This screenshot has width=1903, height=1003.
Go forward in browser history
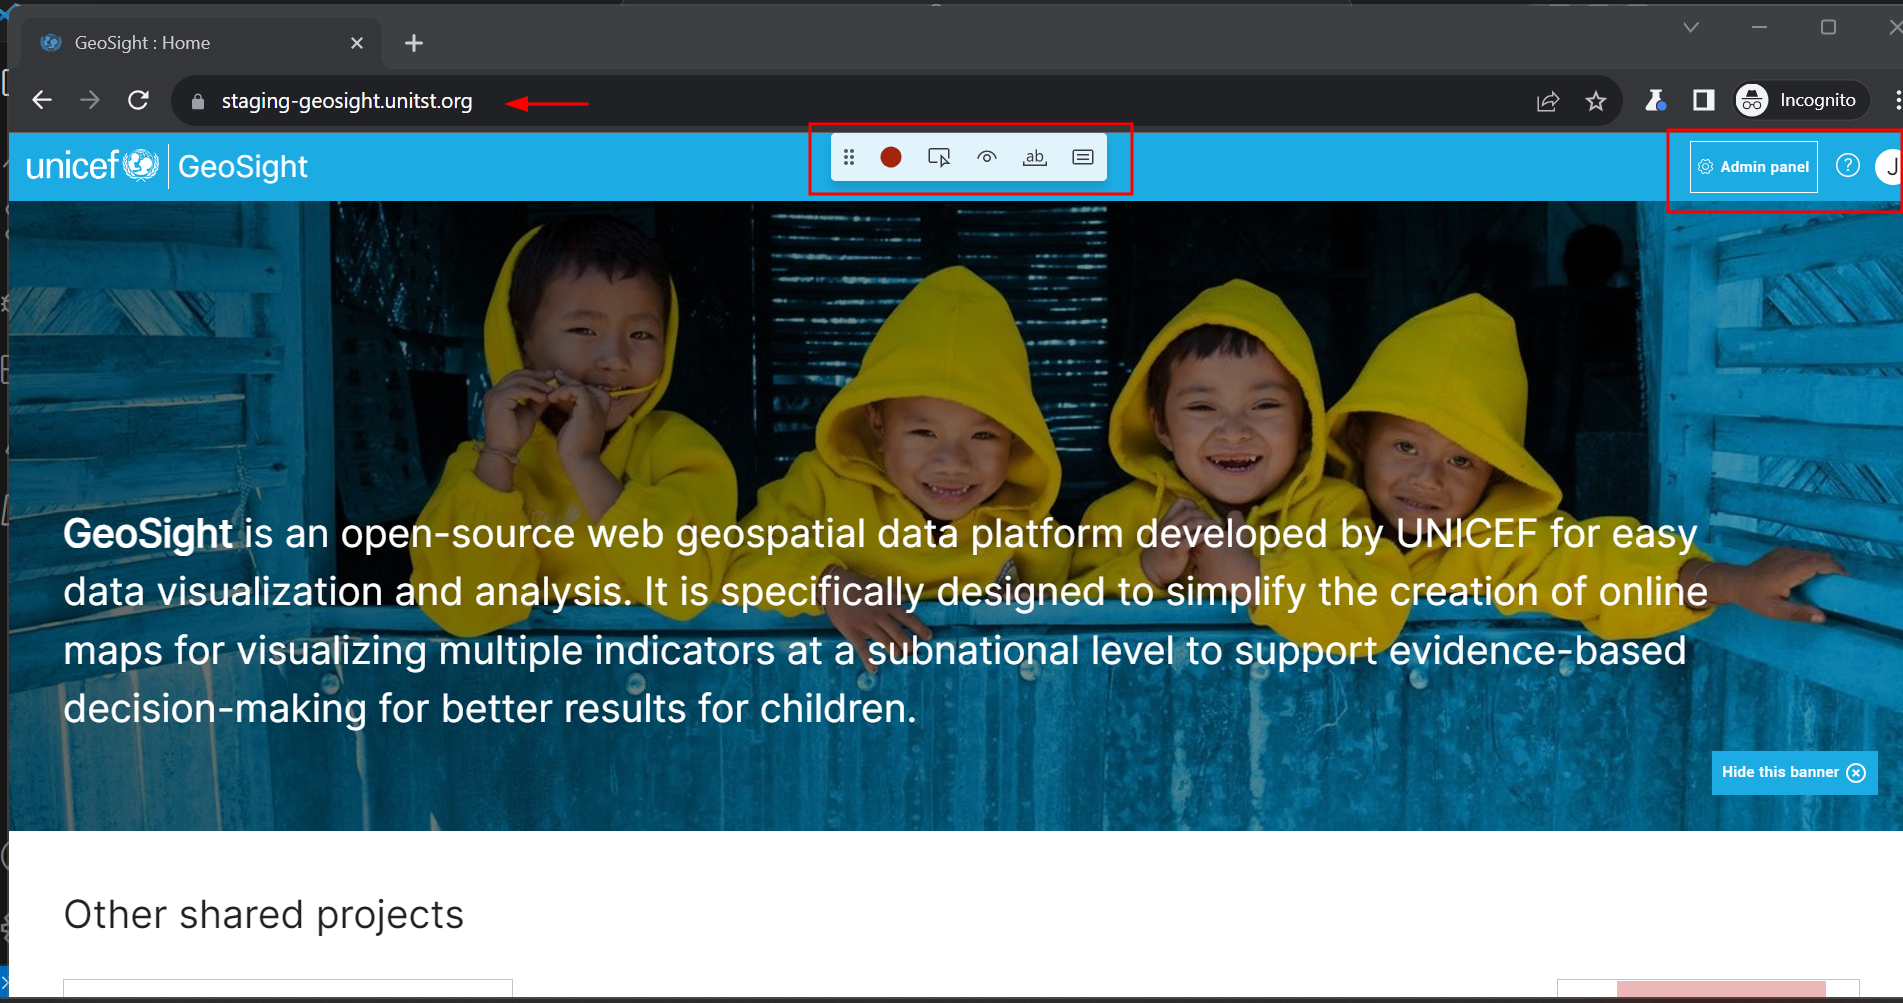(90, 100)
